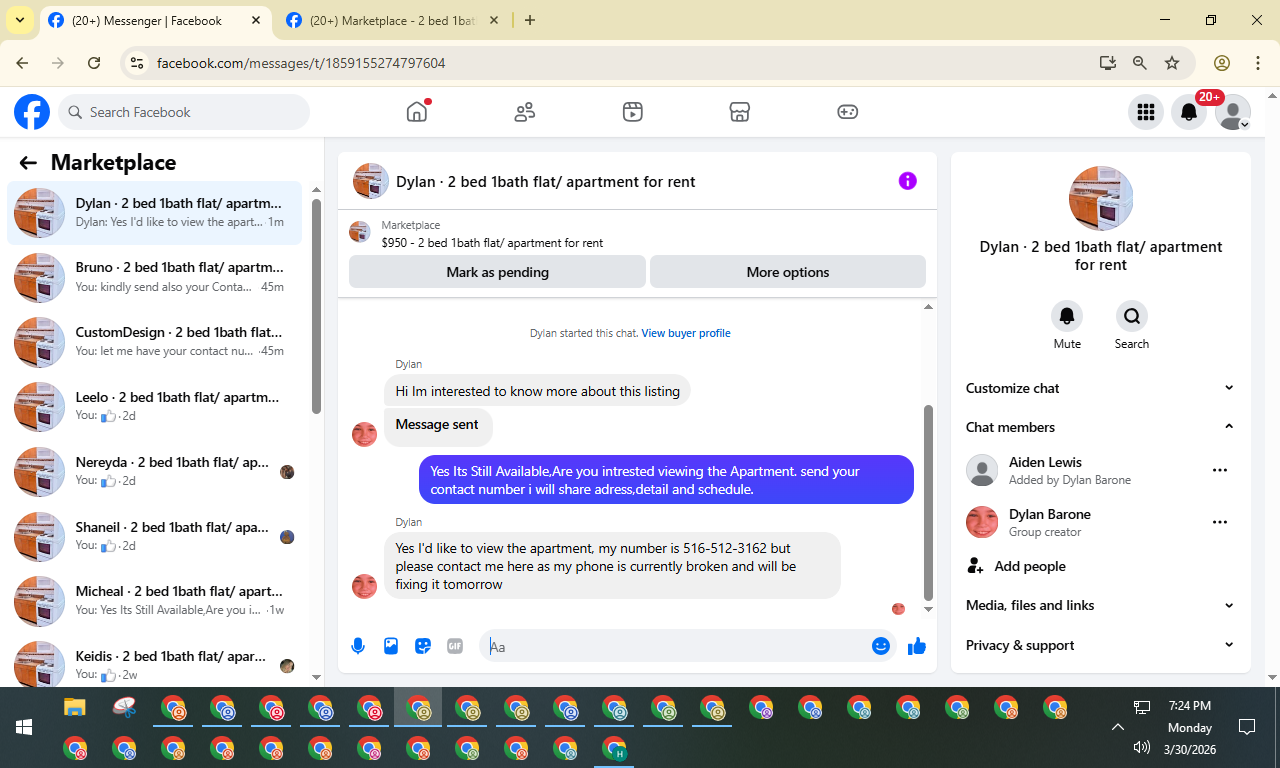The height and width of the screenshot is (768, 1280).
Task: Open Leelo conversation in list
Action: coord(154,407)
